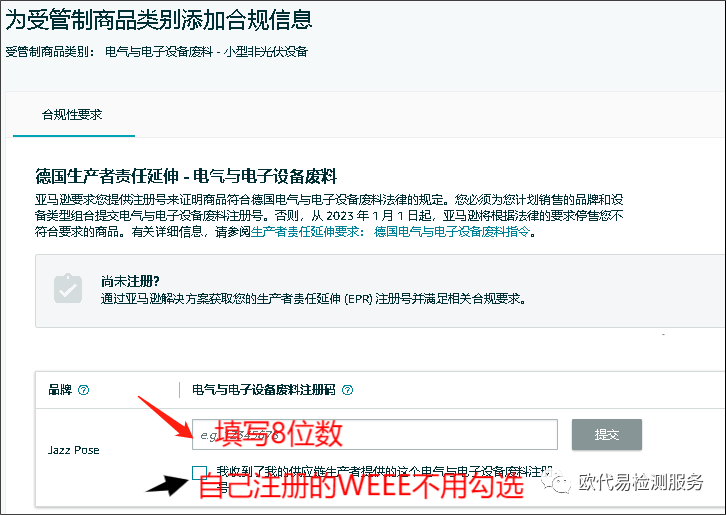The width and height of the screenshot is (727, 515).
Task: Click the black arrow pointing at checkbox
Action: point(167,485)
